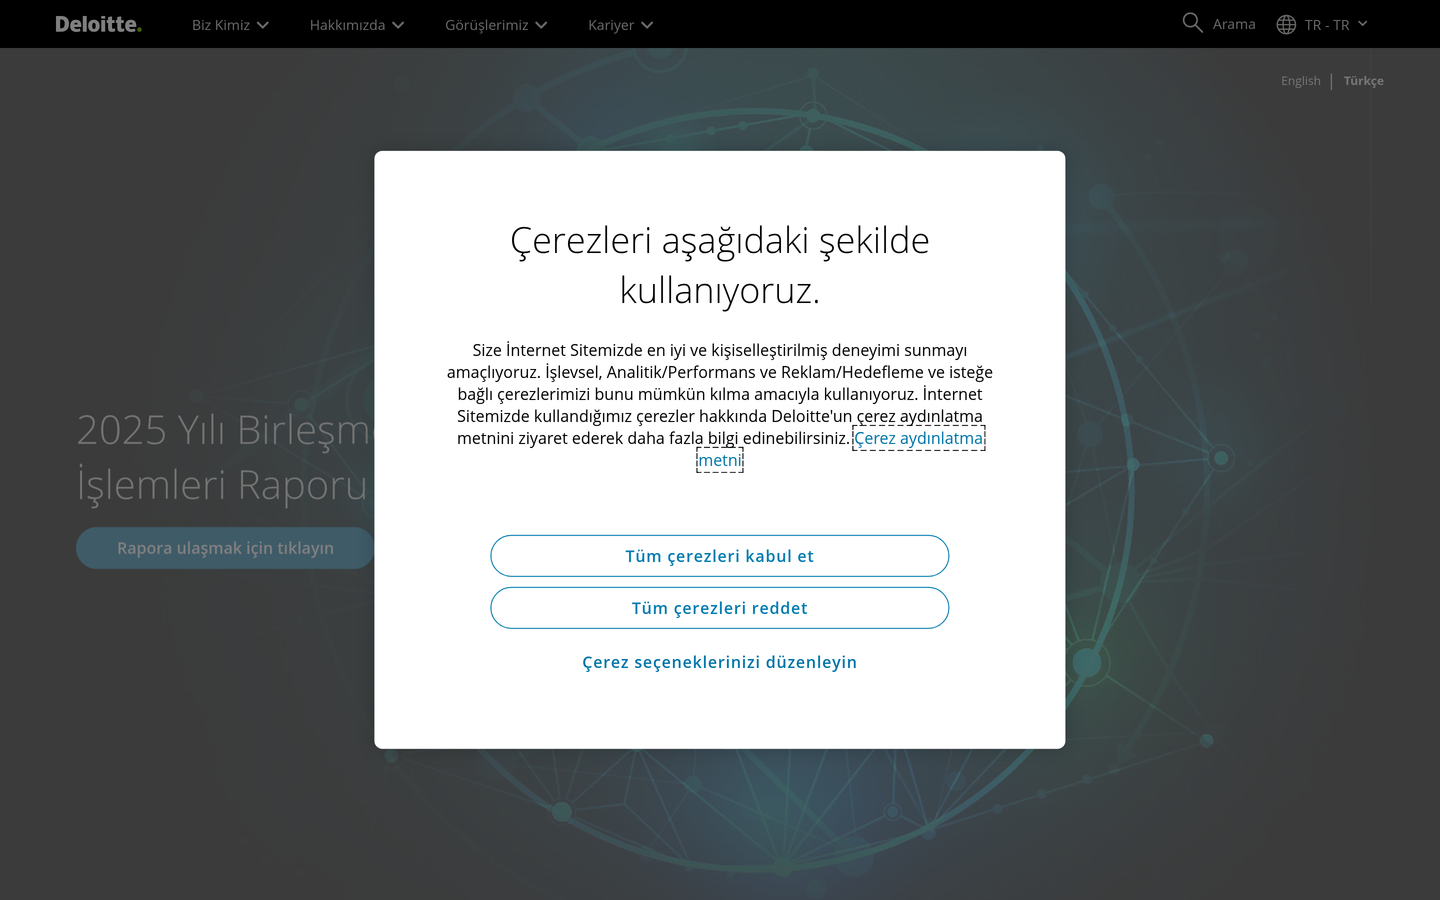Expand the chevron beside Hakkımızda
This screenshot has height=900, width=1440.
pos(398,25)
